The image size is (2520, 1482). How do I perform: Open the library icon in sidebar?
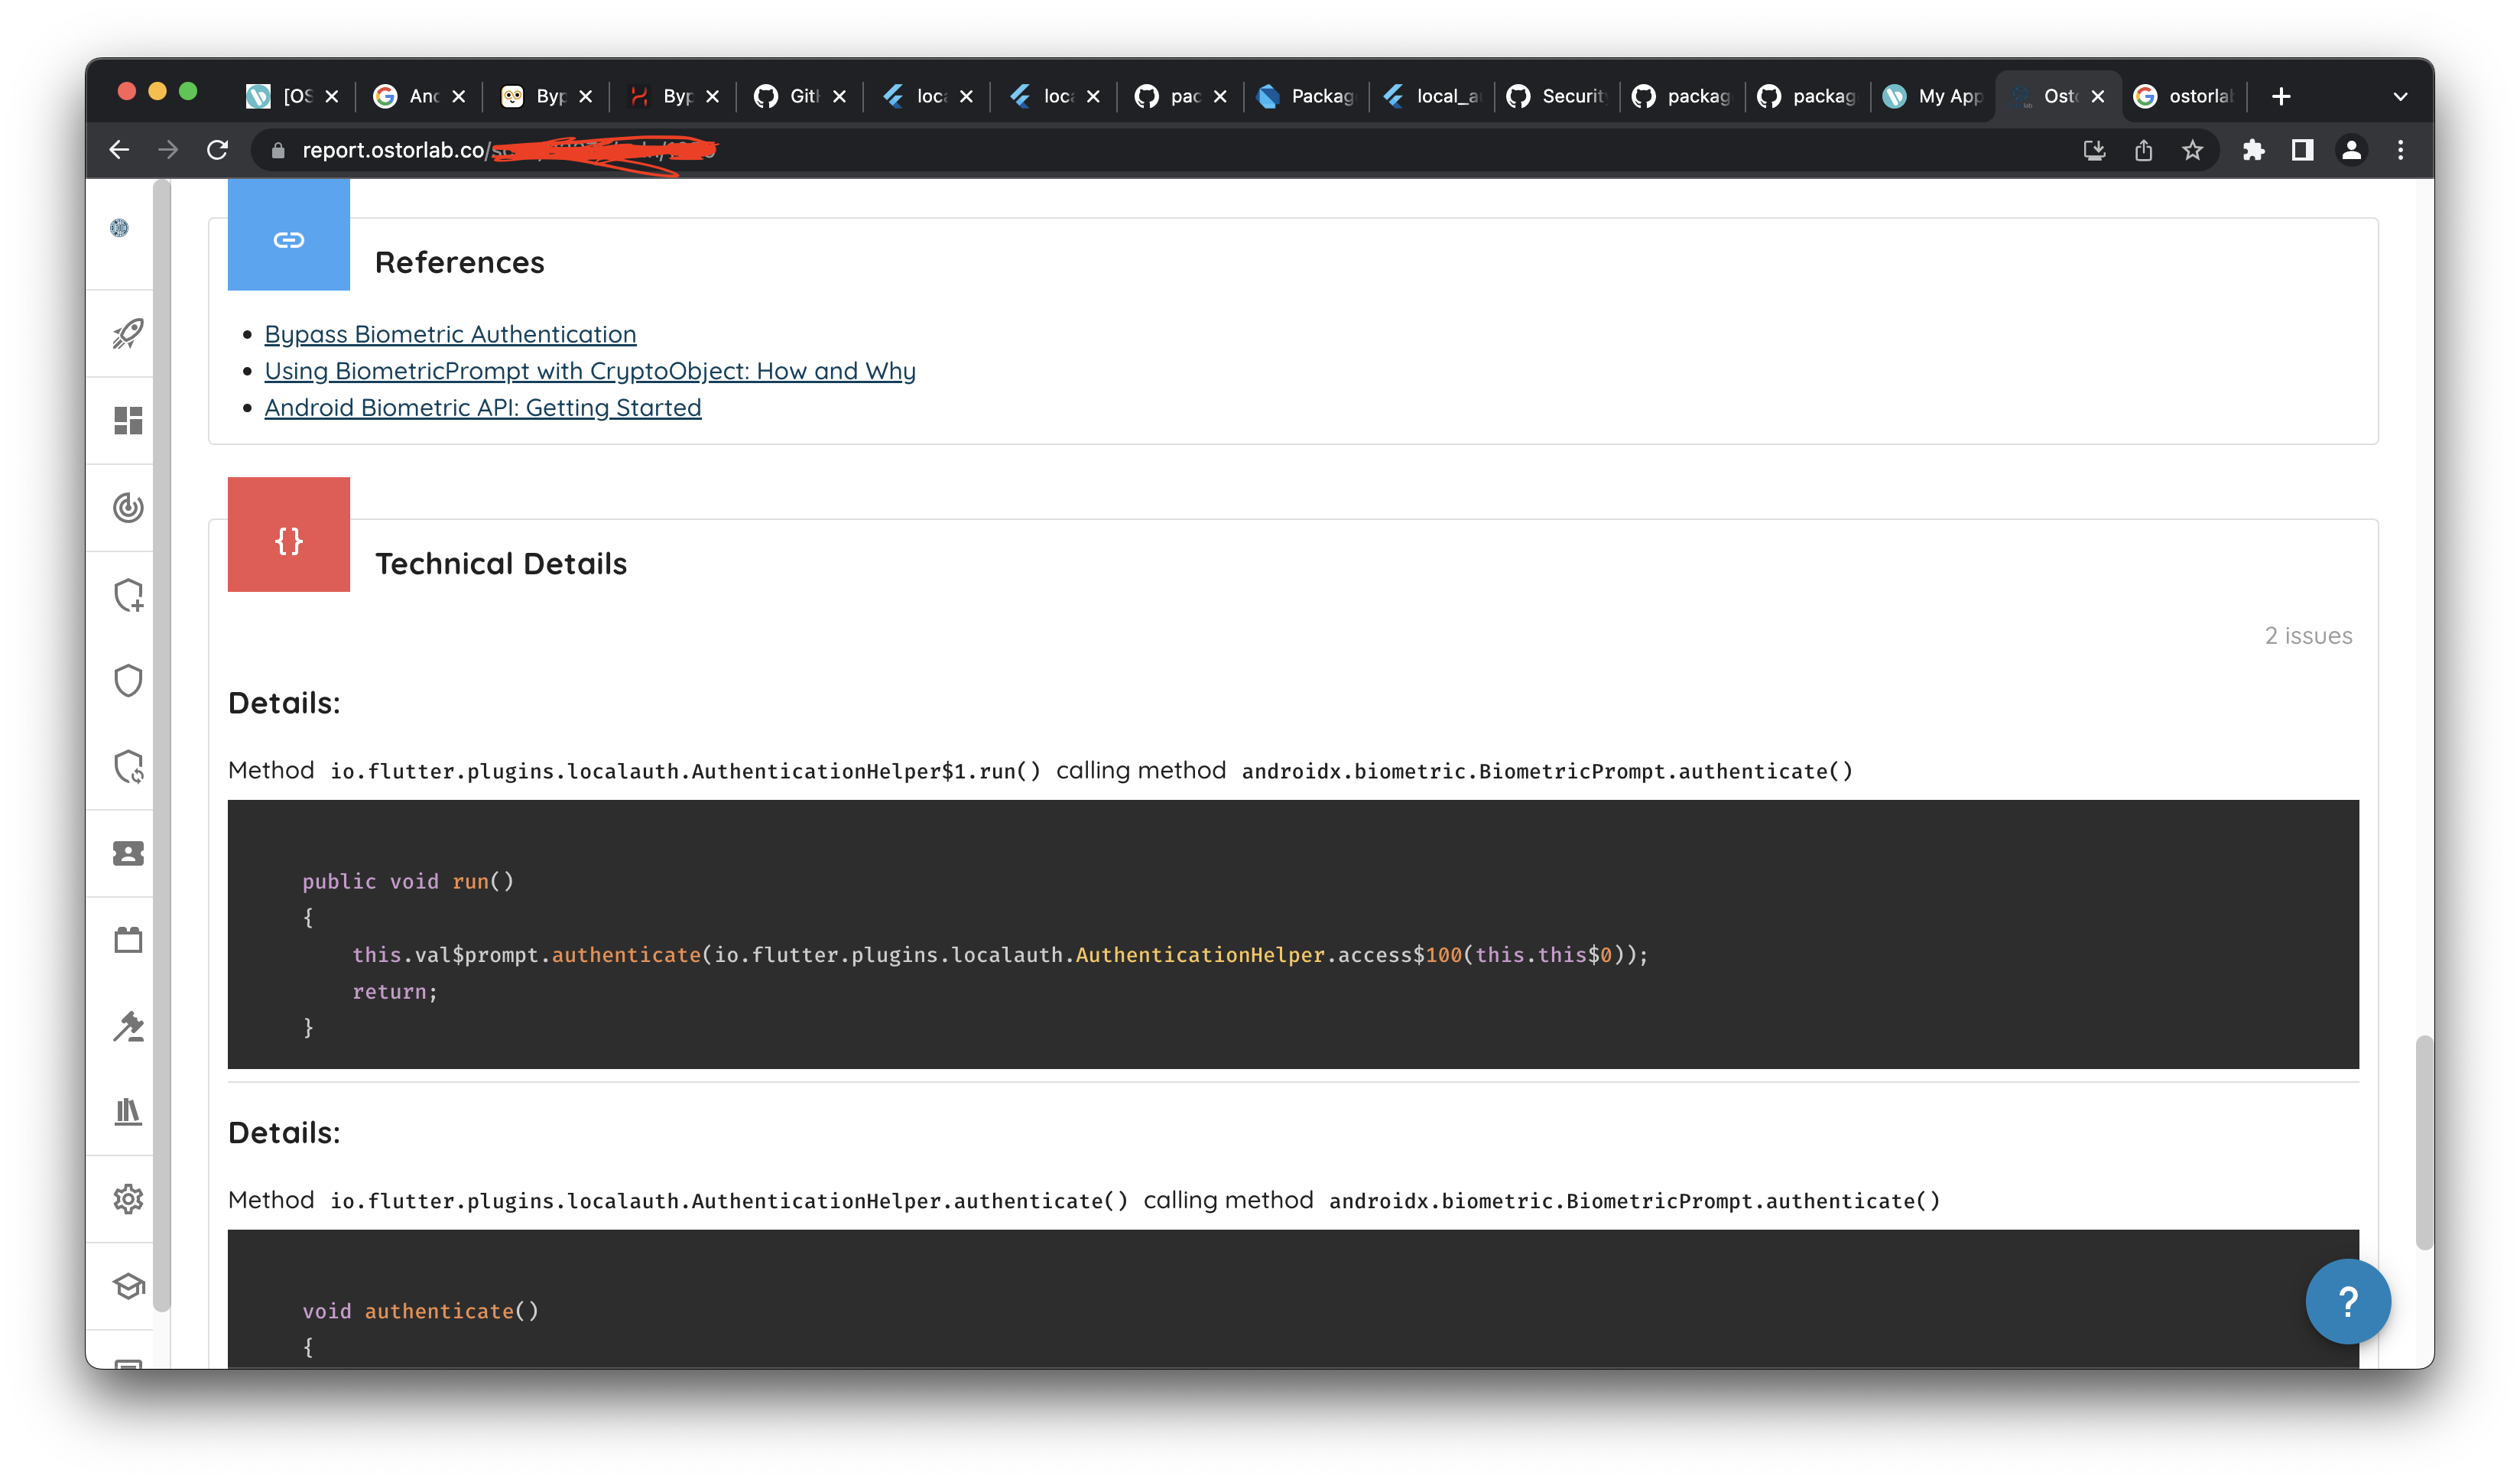(x=128, y=1113)
